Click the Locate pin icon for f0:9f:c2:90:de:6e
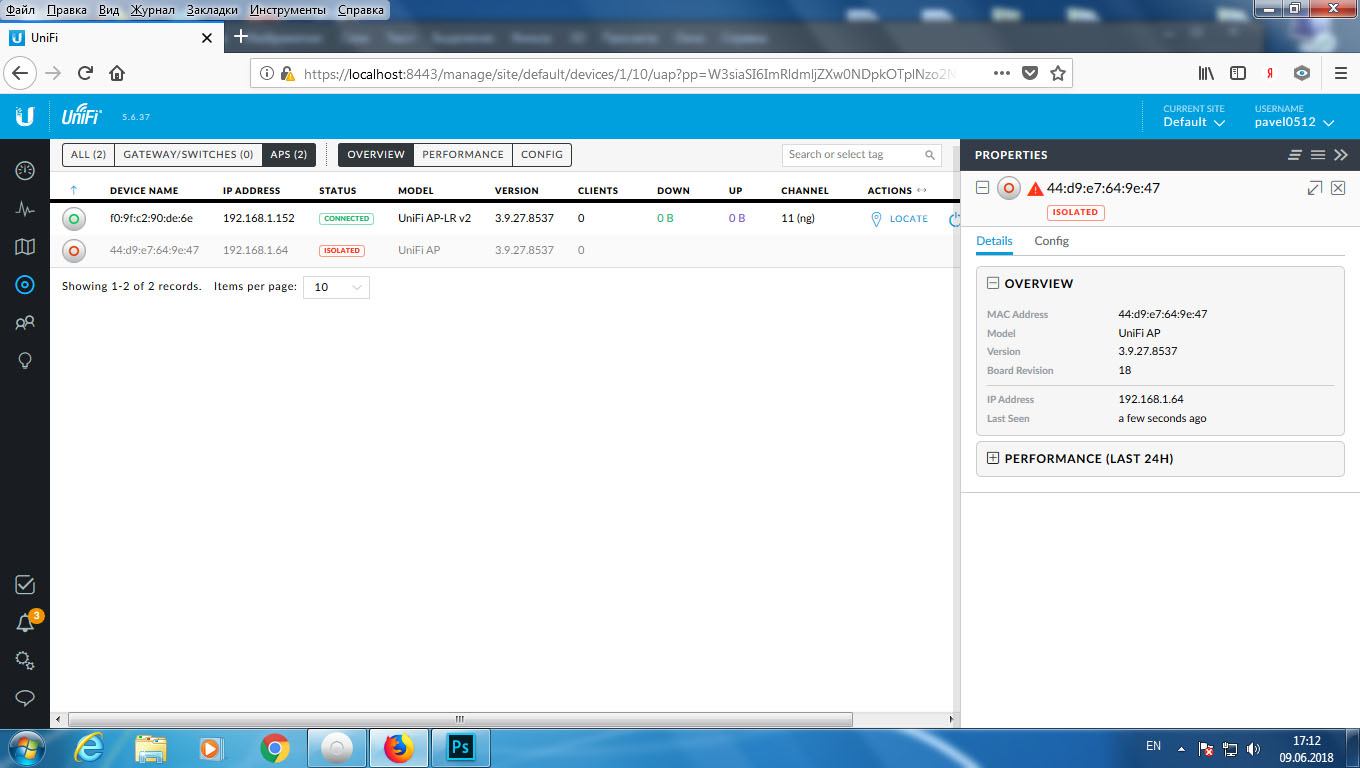1360x768 pixels. (876, 218)
